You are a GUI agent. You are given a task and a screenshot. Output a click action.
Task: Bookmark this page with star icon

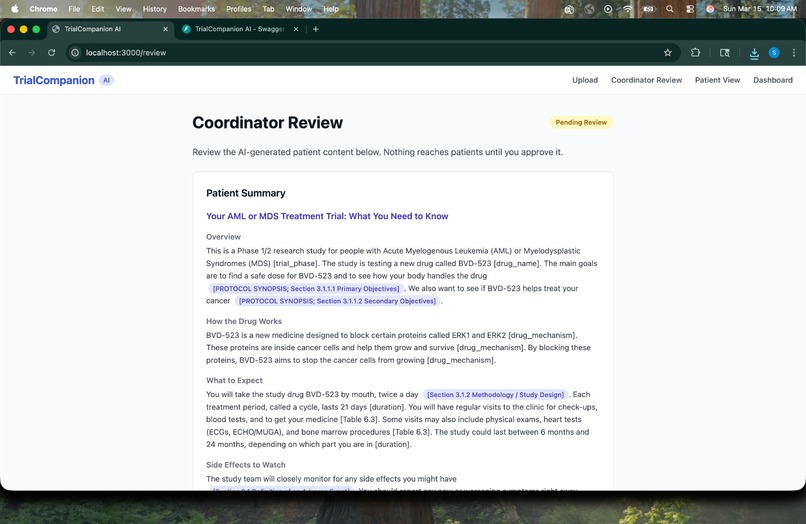tap(668, 52)
